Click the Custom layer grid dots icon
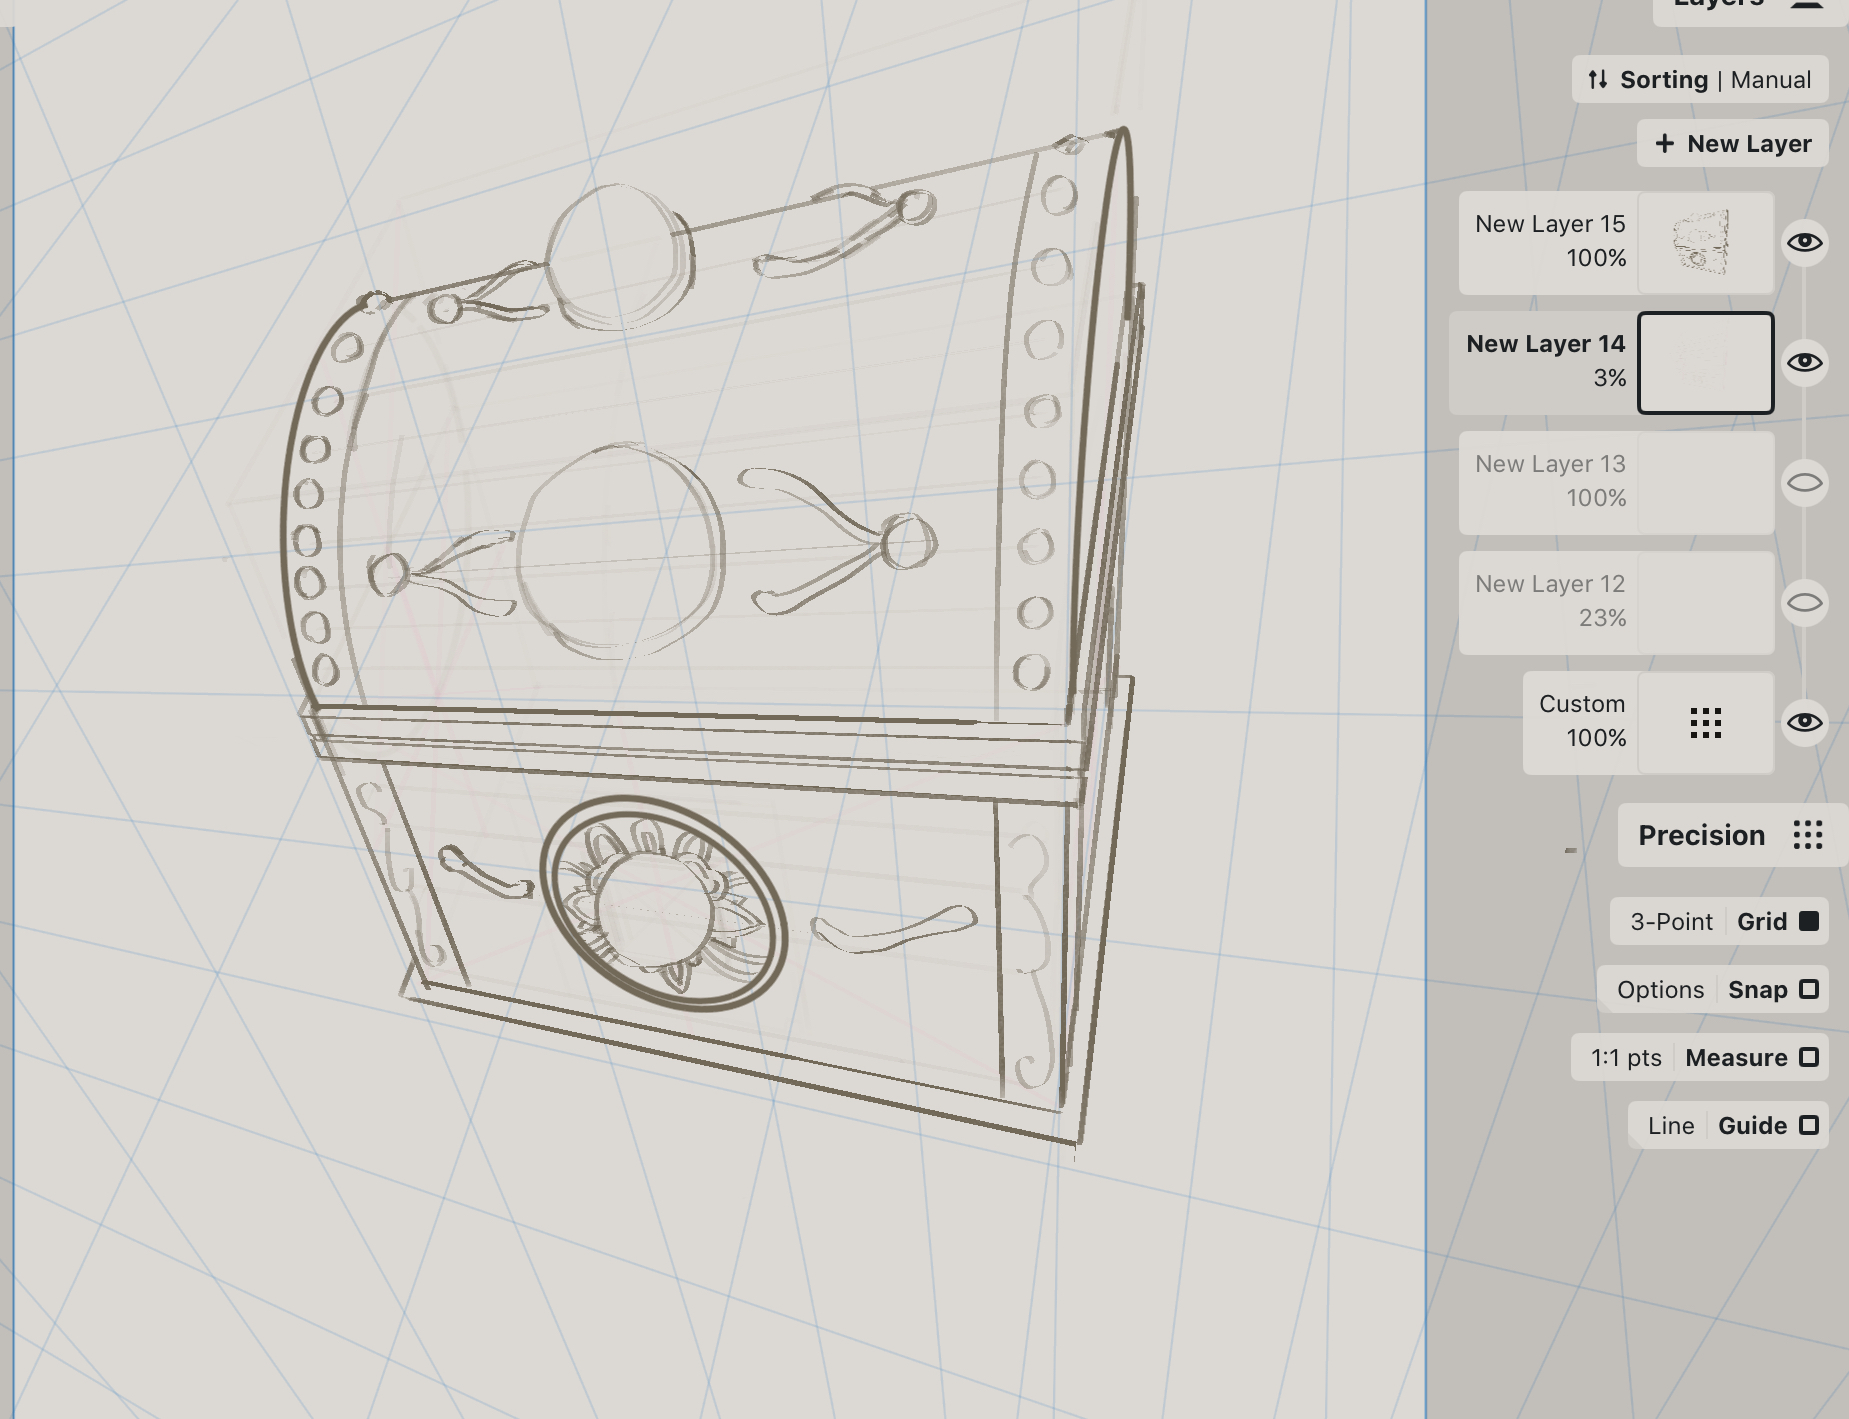1849x1419 pixels. (1705, 723)
